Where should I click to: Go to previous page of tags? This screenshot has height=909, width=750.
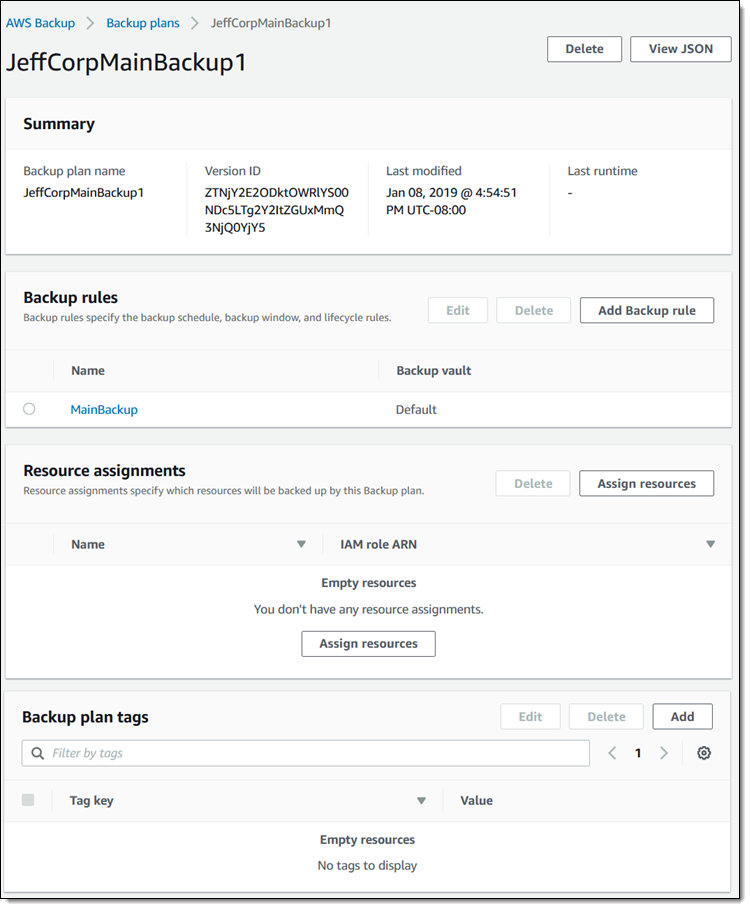(x=613, y=753)
